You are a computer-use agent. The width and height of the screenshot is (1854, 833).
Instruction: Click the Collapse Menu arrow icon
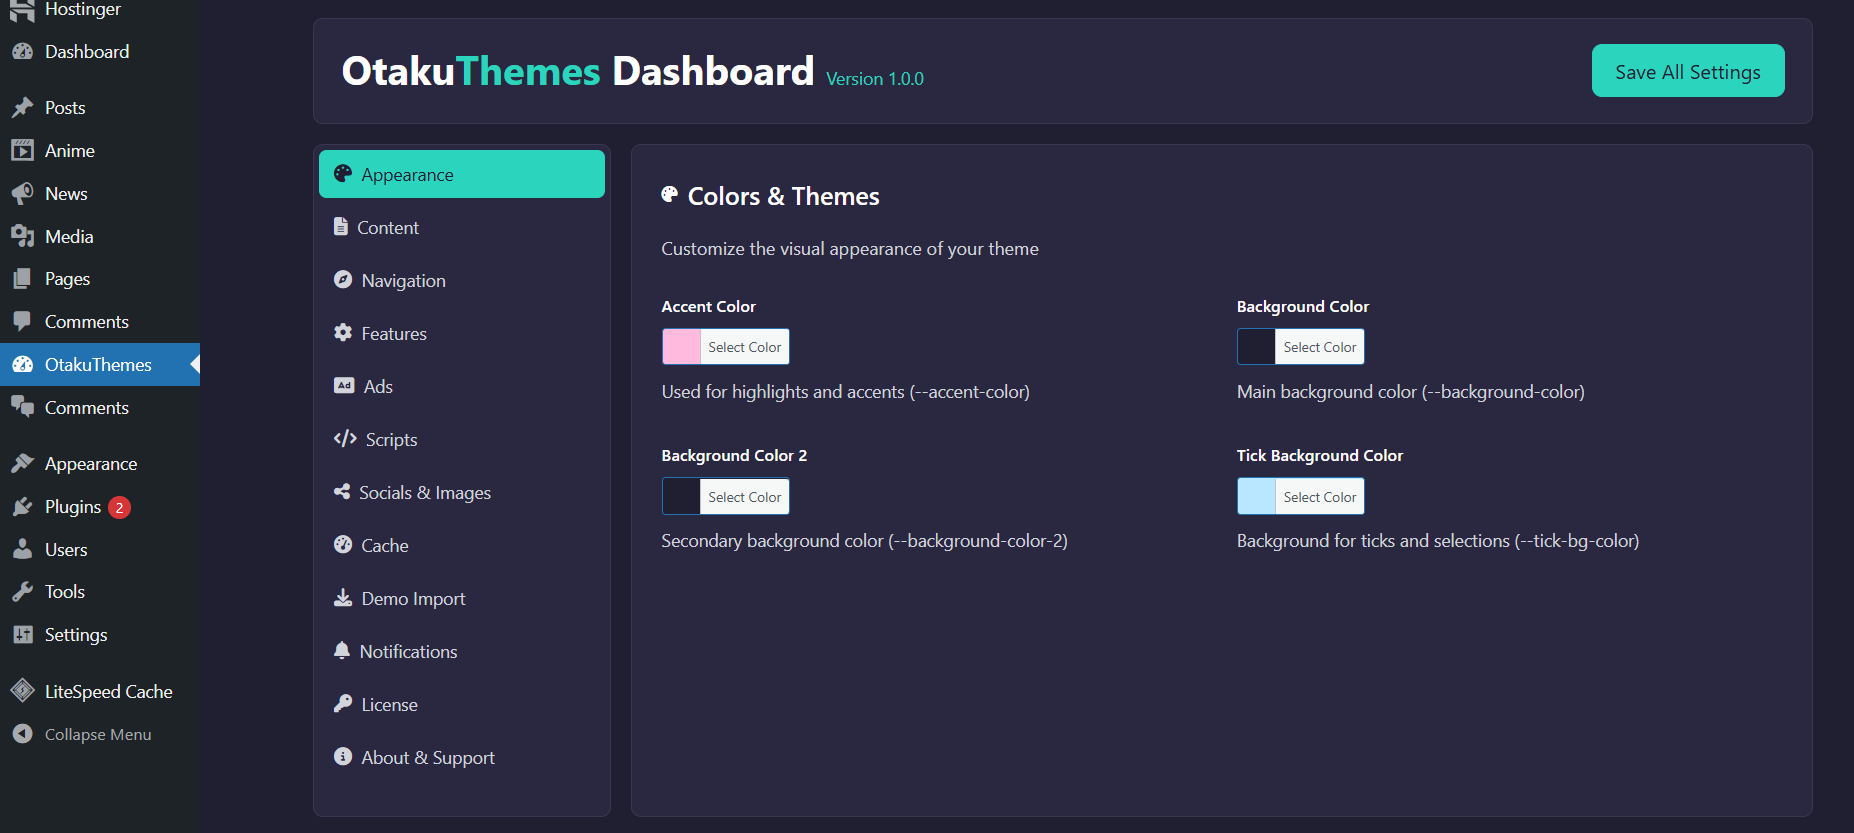[23, 734]
